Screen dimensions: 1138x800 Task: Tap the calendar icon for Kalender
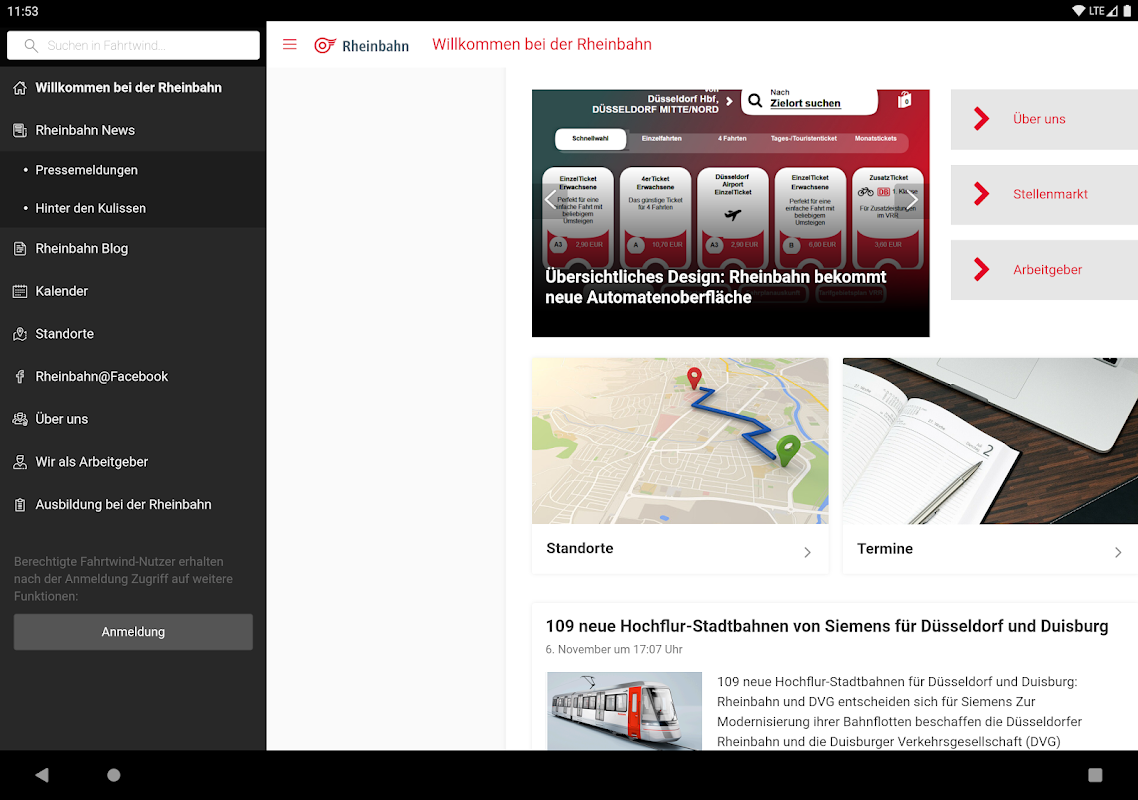[20, 291]
